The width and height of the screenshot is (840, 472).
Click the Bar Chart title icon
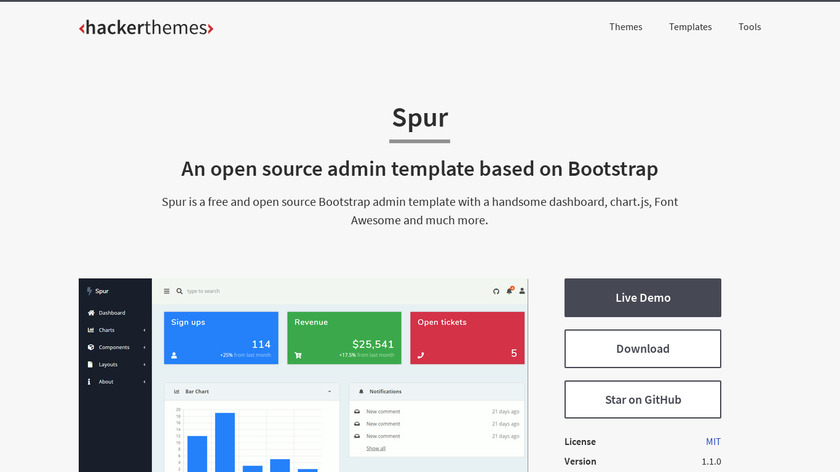[x=177, y=392]
